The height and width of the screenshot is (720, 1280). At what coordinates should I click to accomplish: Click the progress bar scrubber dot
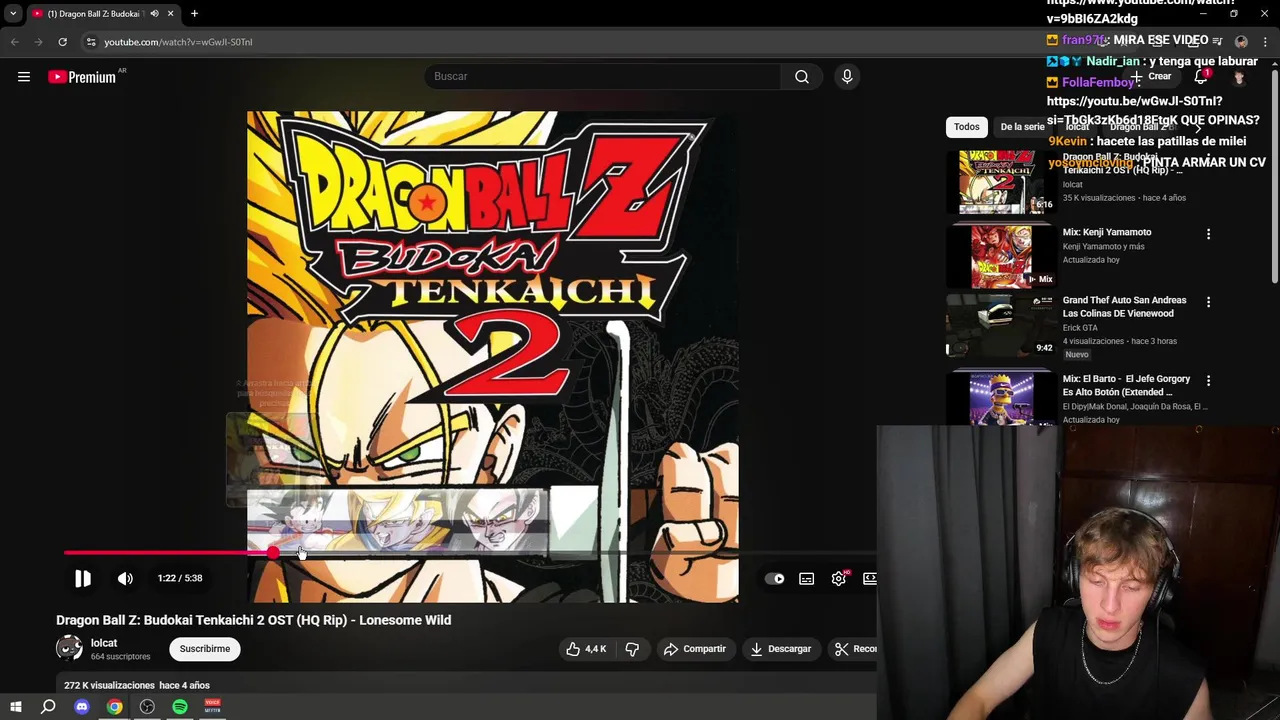273,552
